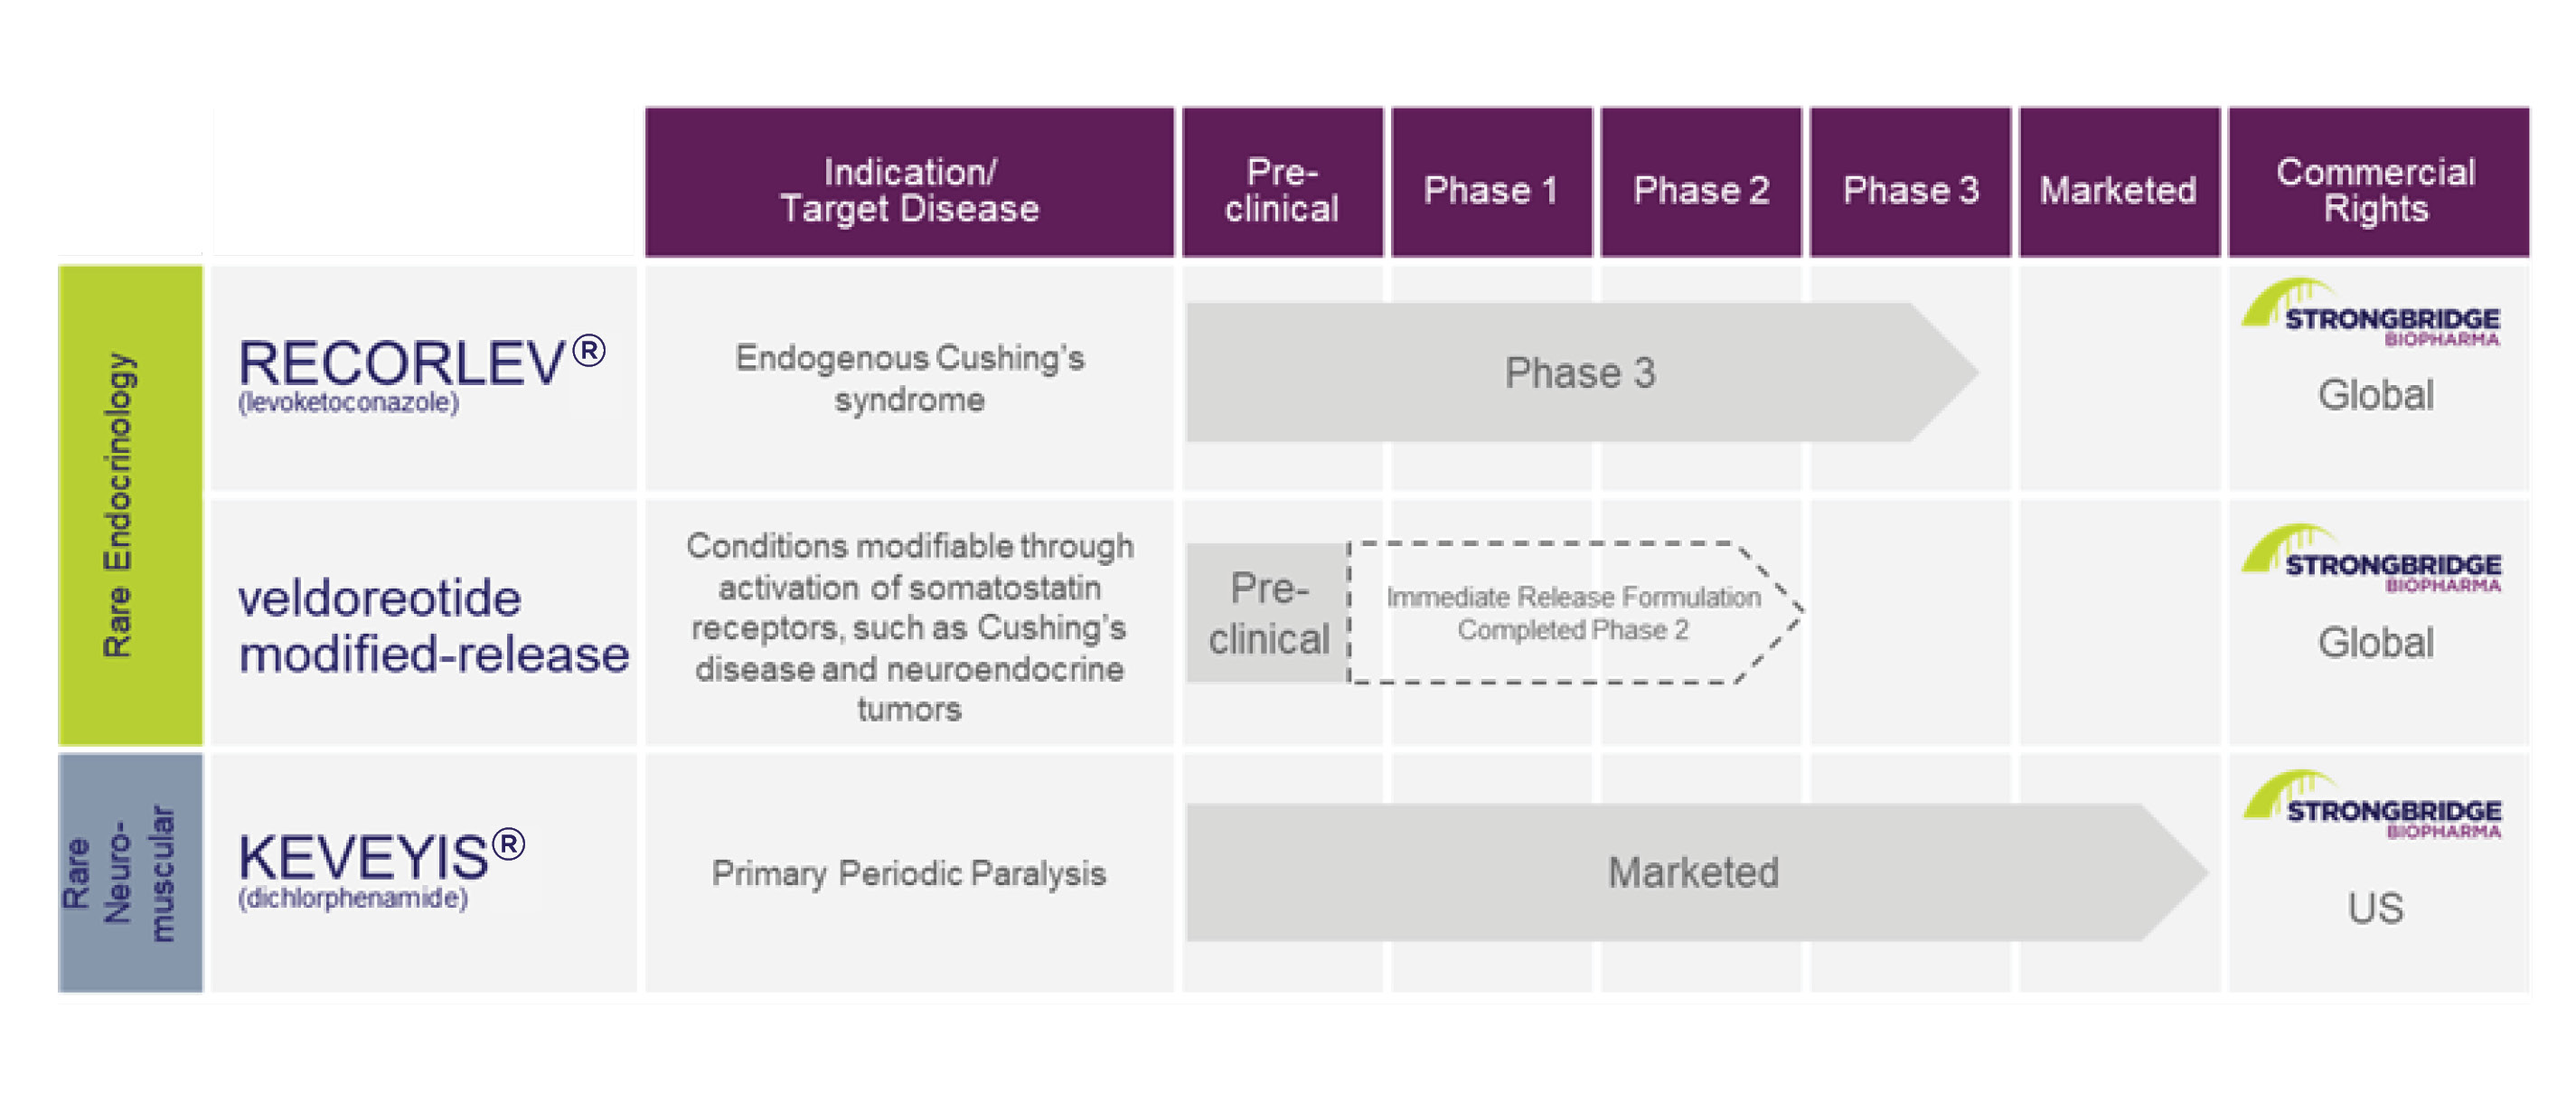Click the veldoreotide modified-release product name
The width and height of the screenshot is (2576, 1112).
pos(432,626)
